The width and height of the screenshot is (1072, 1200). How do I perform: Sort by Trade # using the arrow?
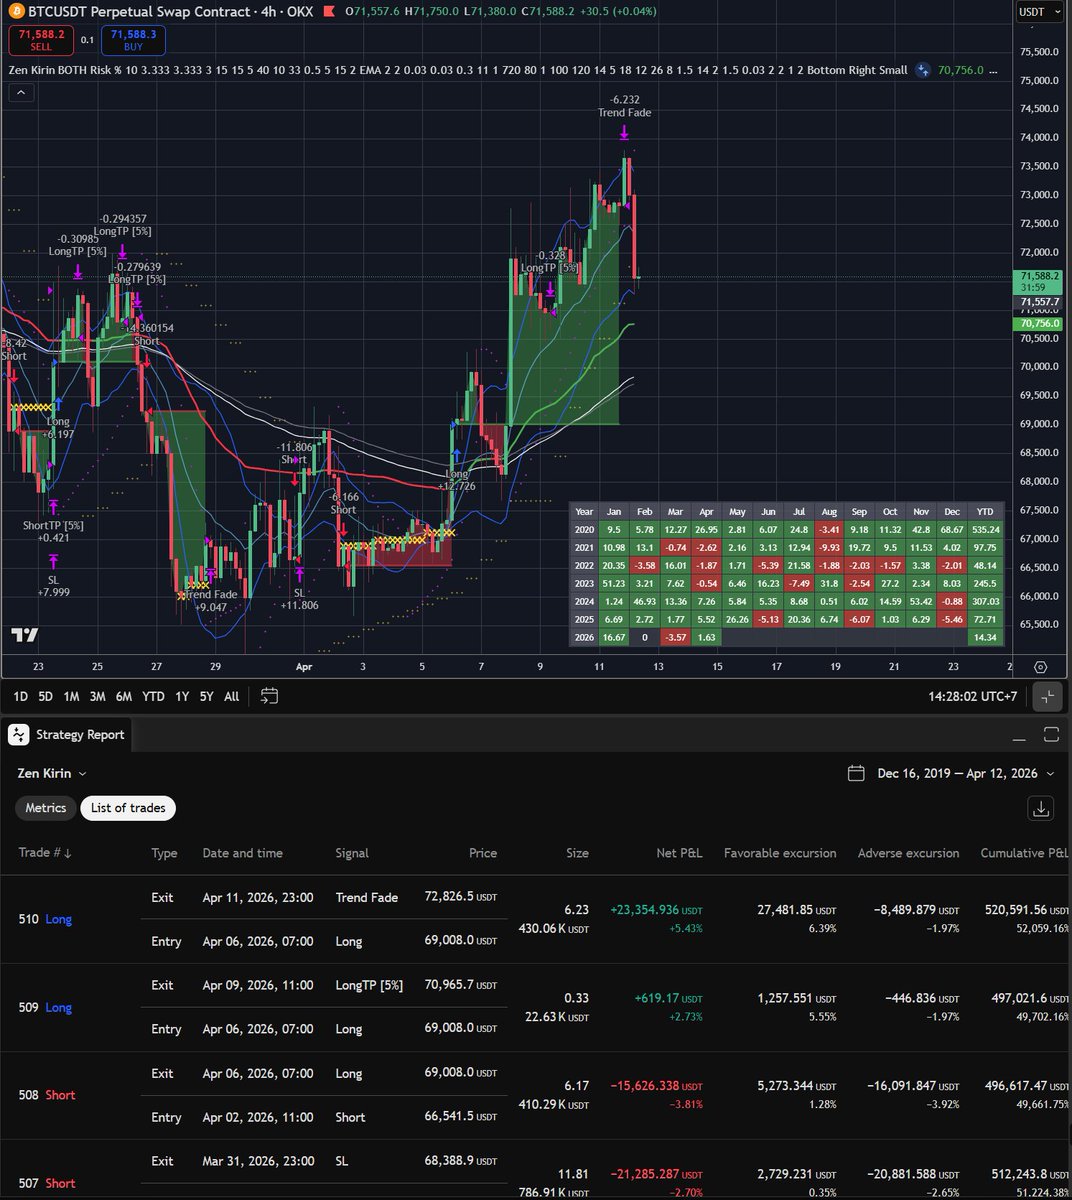pyautogui.click(x=69, y=853)
